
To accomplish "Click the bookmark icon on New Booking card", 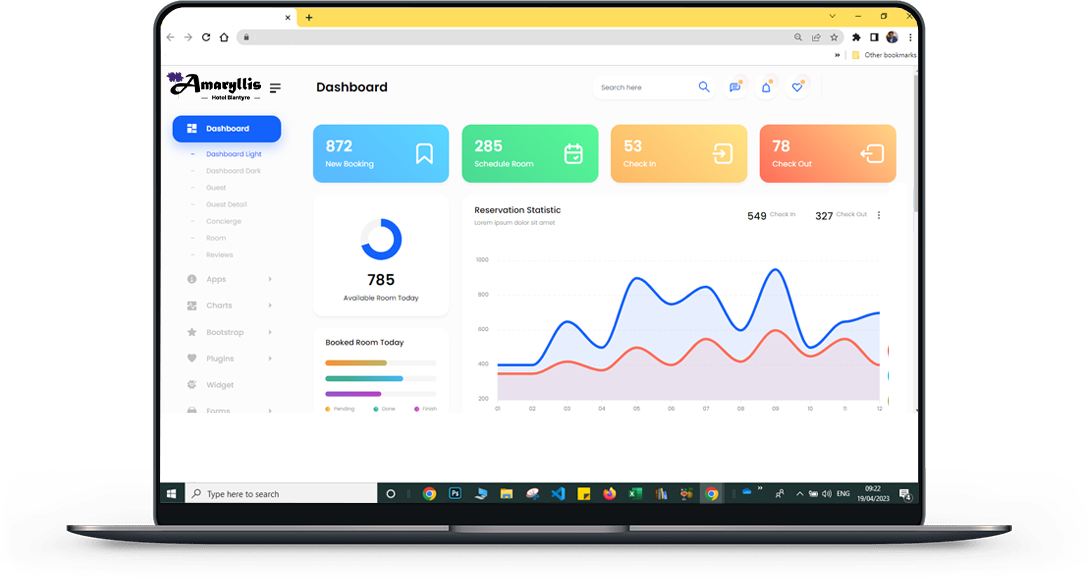I will [424, 153].
